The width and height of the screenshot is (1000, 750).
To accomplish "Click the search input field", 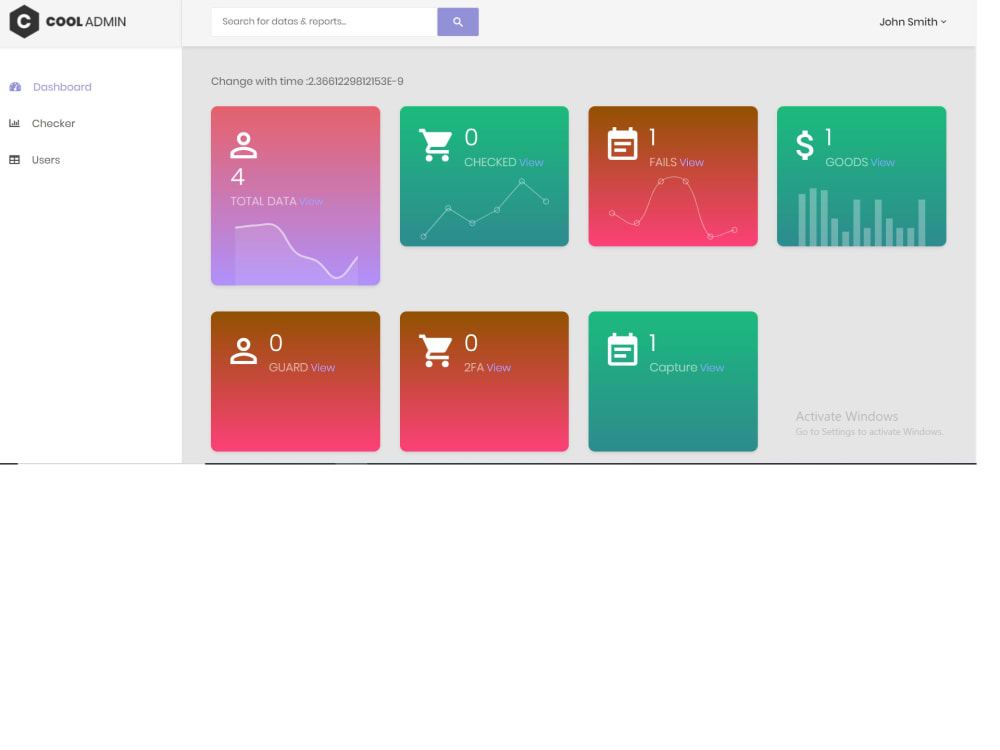I will click(x=320, y=21).
